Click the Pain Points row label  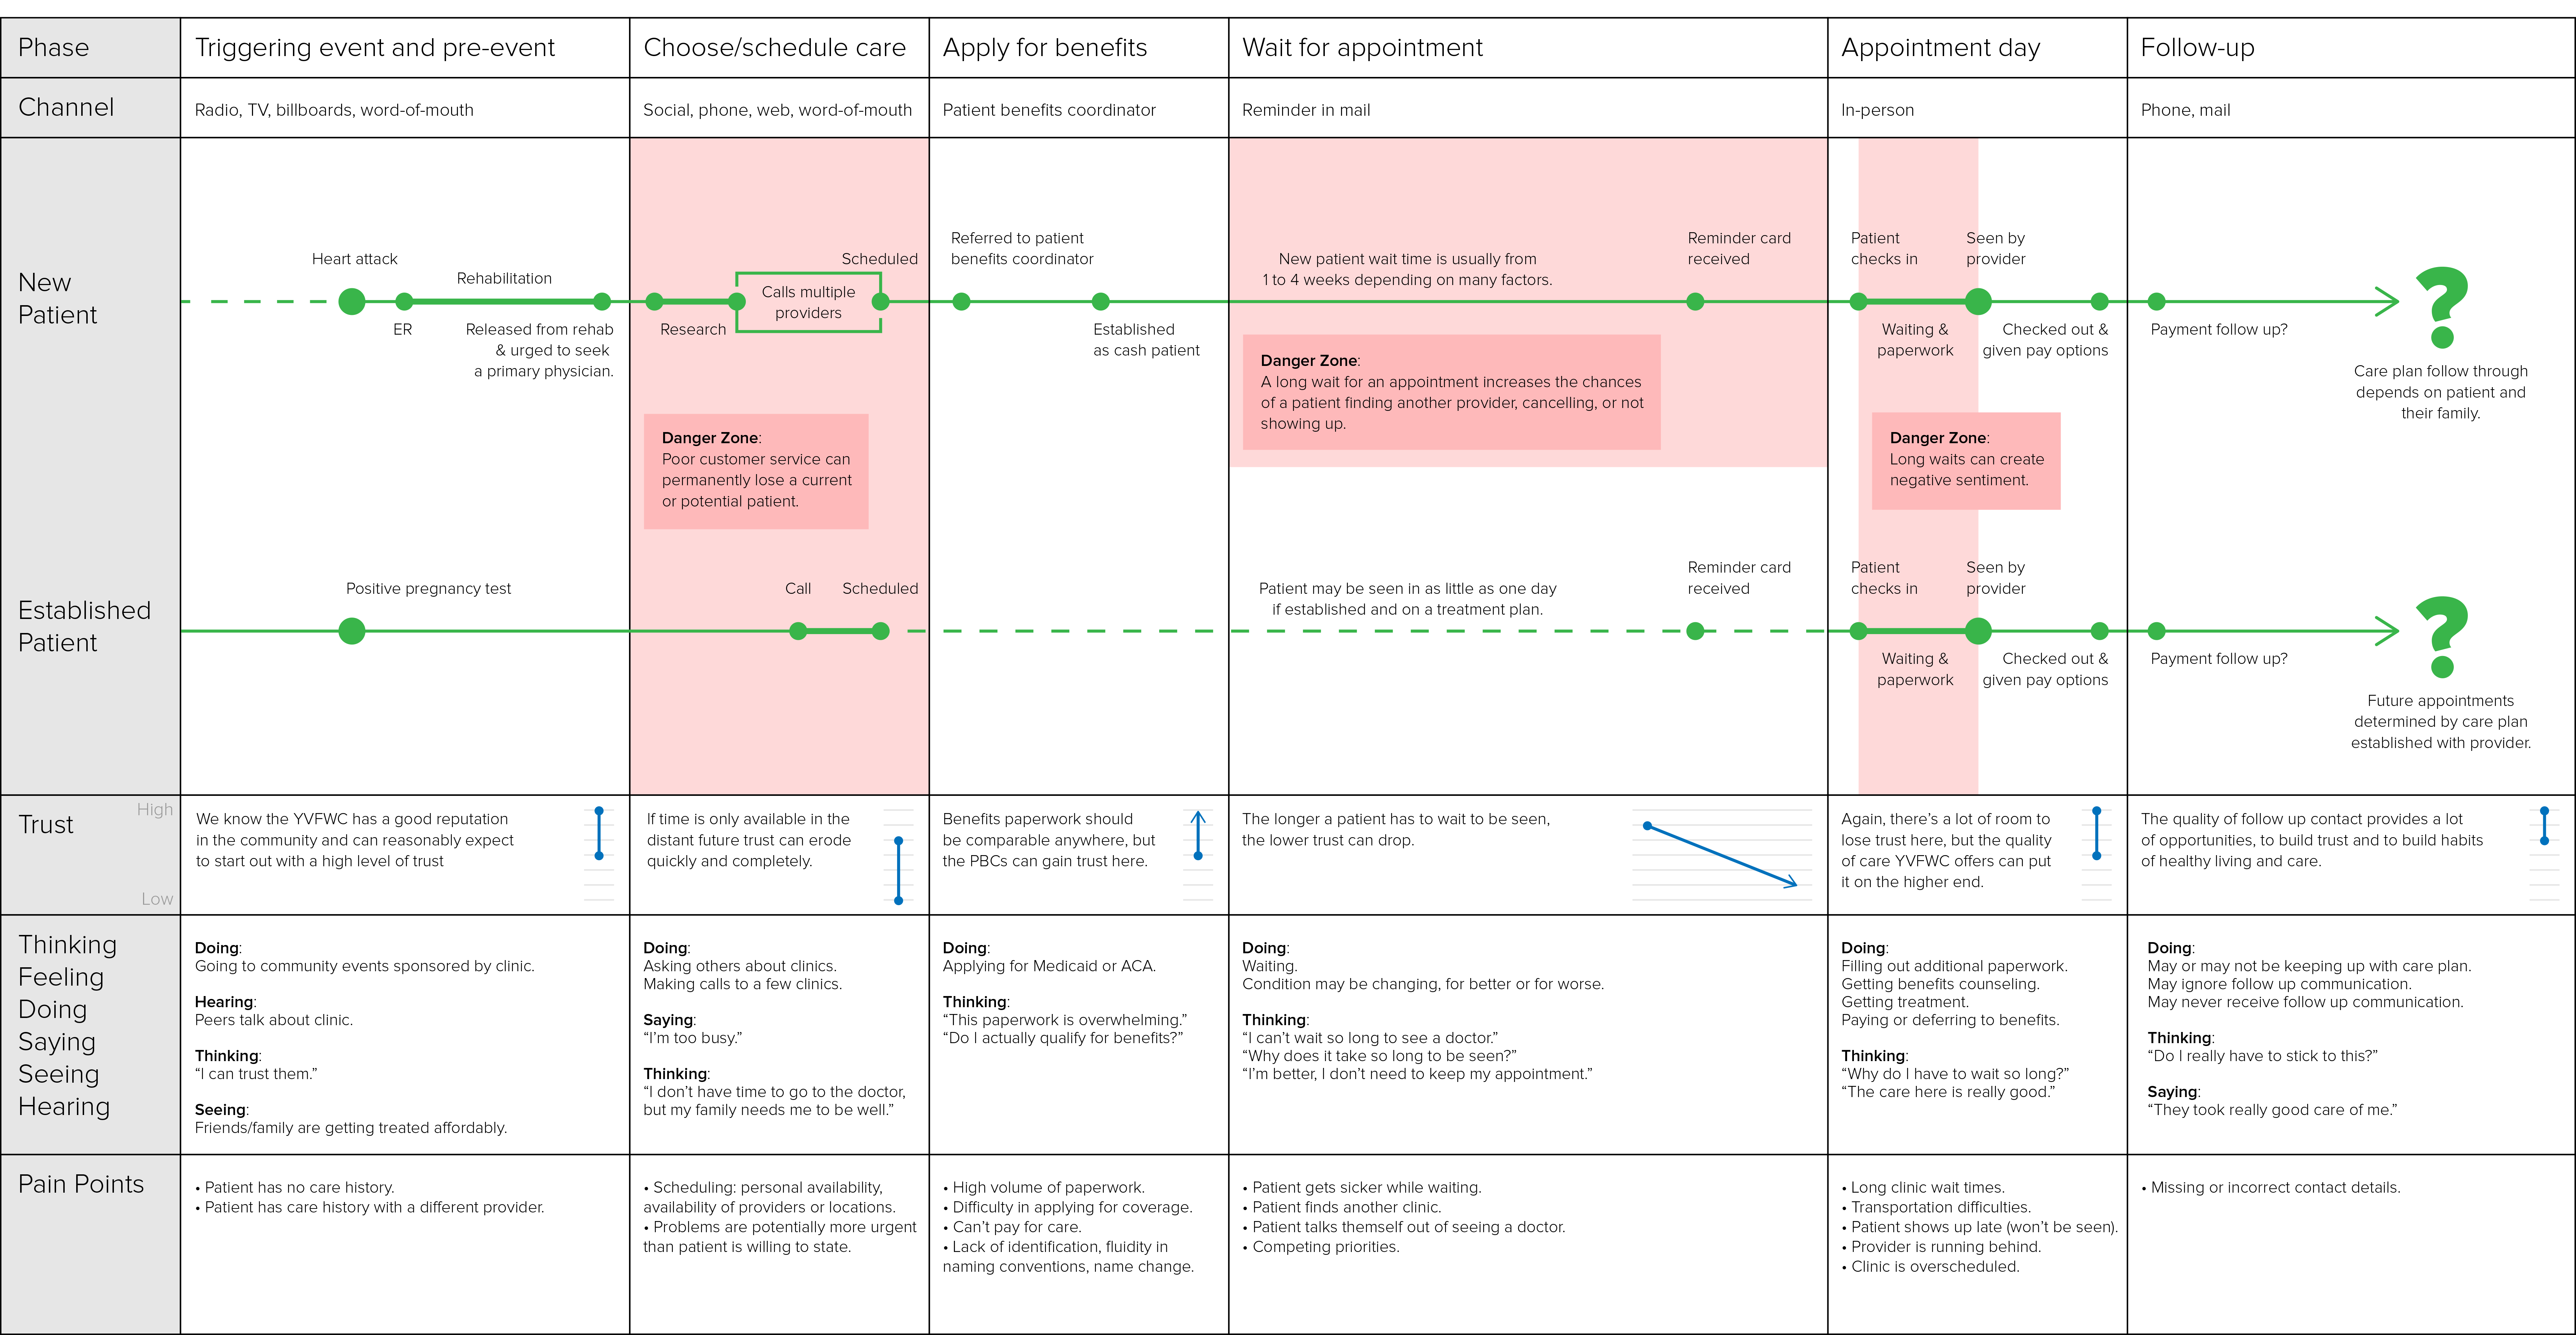click(x=81, y=1184)
